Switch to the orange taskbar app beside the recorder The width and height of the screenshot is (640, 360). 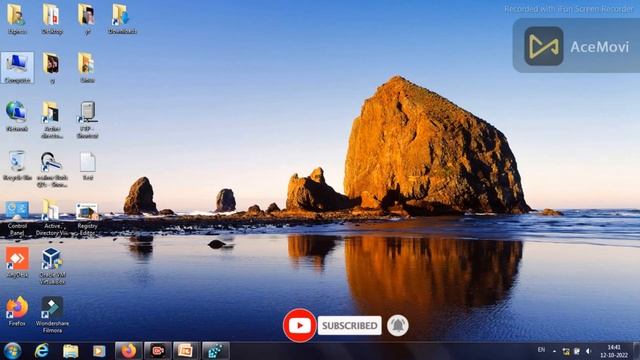(186, 351)
